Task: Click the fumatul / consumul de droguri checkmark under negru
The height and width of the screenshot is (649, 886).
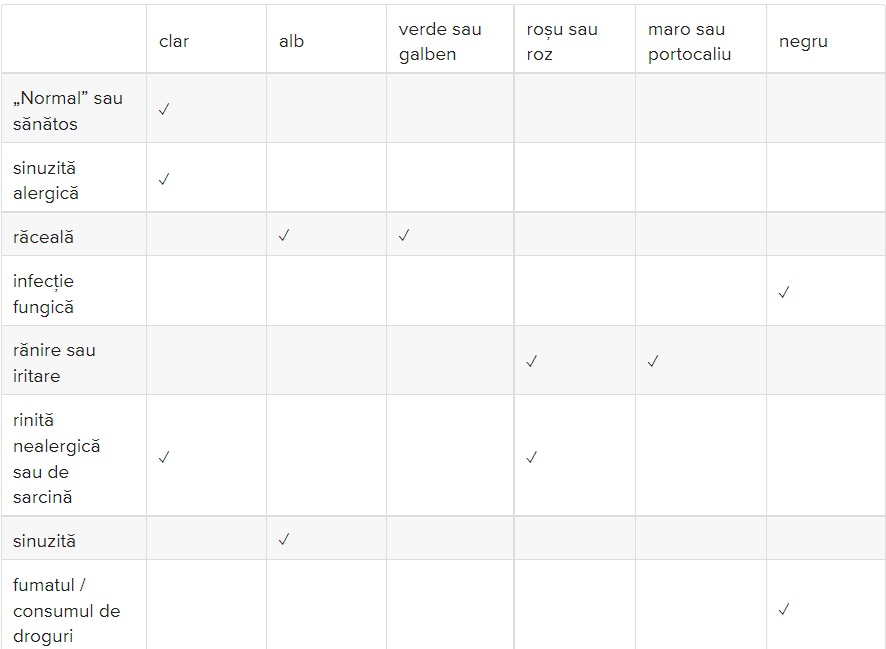Action: click(784, 609)
